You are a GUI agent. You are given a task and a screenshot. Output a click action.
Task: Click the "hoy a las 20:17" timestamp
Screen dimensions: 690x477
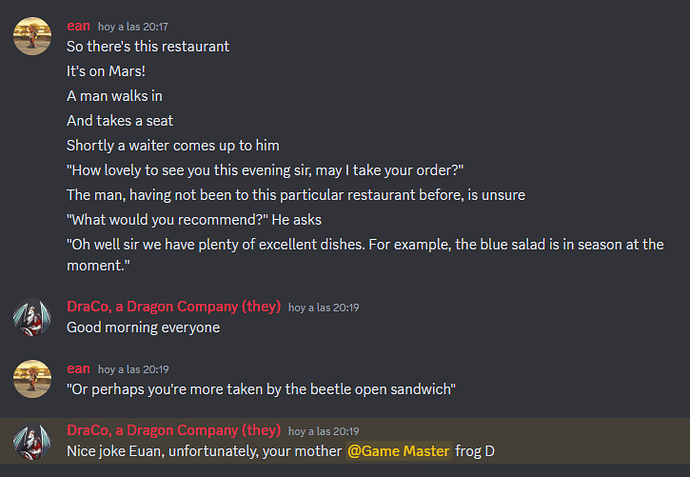click(x=133, y=27)
